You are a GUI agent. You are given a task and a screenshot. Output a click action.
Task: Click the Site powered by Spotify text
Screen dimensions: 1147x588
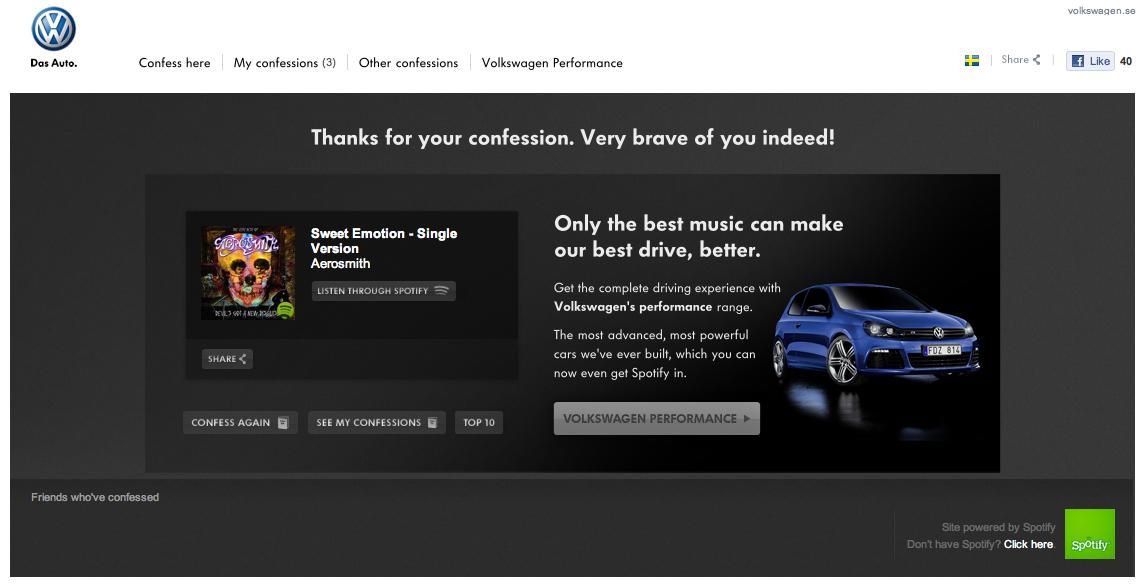click(x=999, y=527)
